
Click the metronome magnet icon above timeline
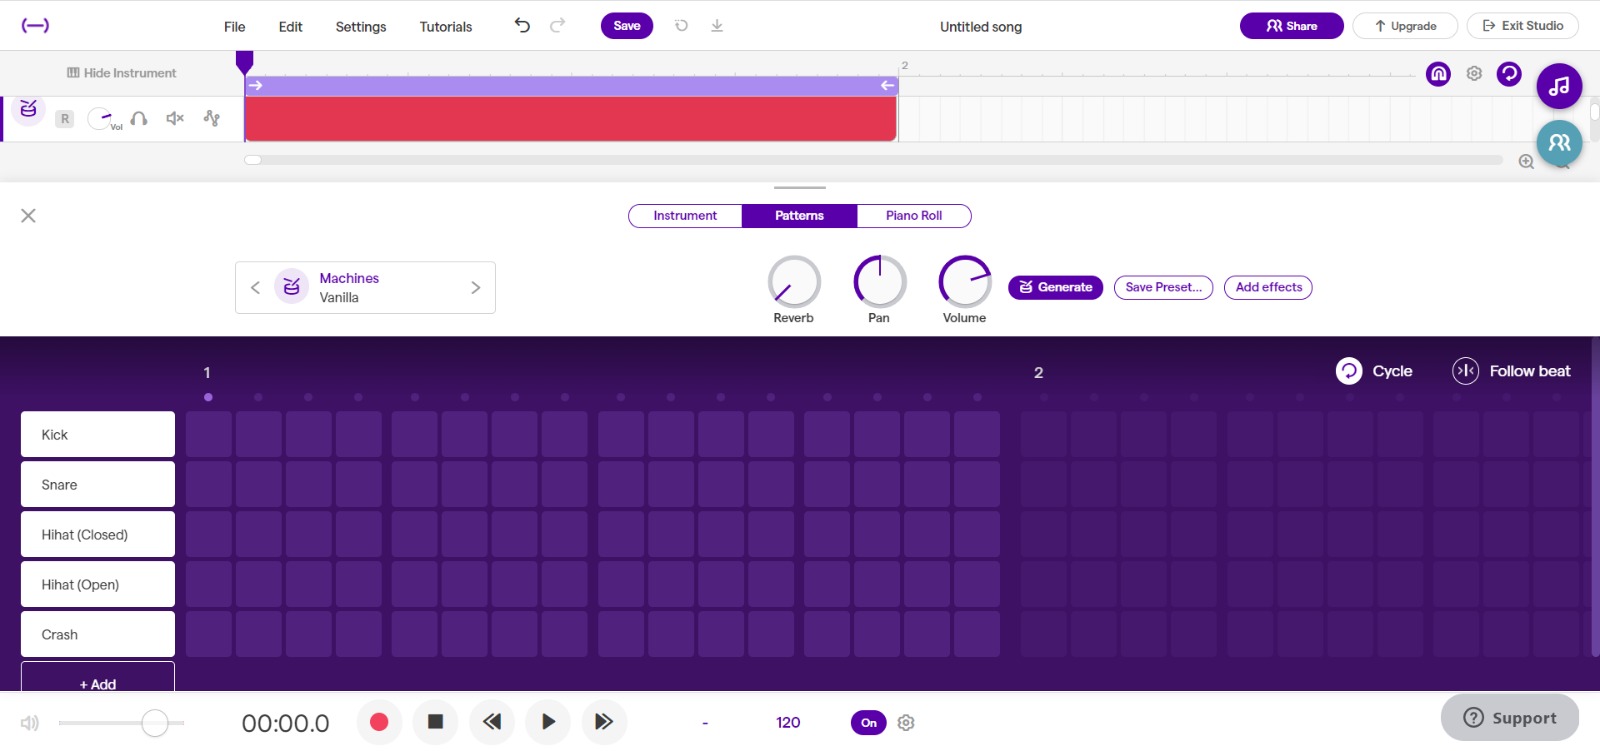point(1438,73)
